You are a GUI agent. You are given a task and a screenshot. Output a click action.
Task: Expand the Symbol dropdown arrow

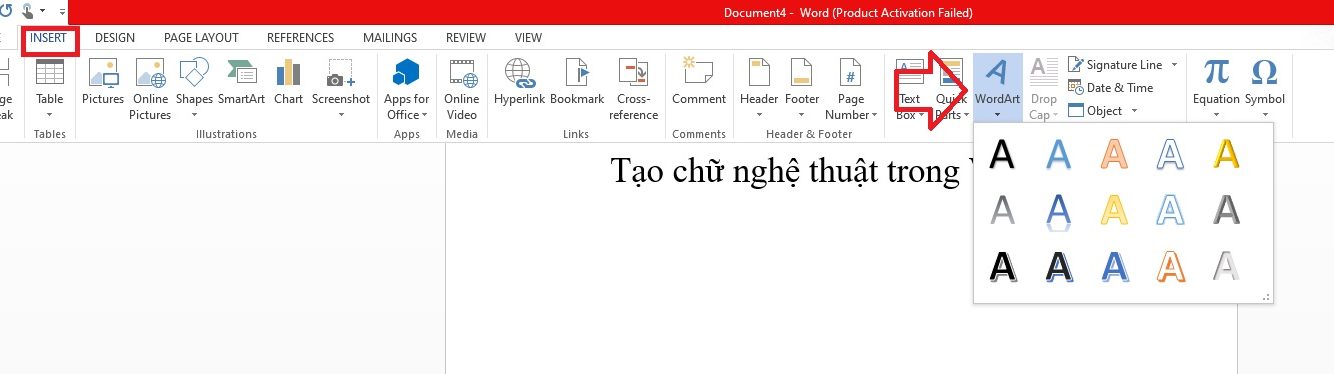[1264, 114]
